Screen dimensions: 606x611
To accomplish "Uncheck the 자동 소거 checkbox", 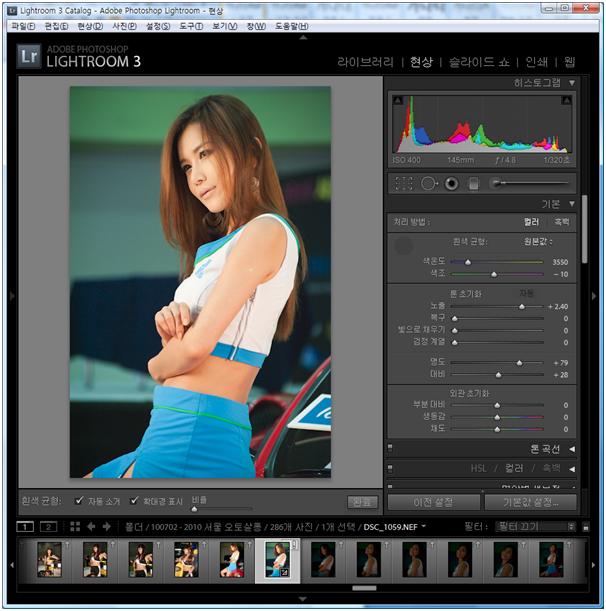I will click(79, 500).
